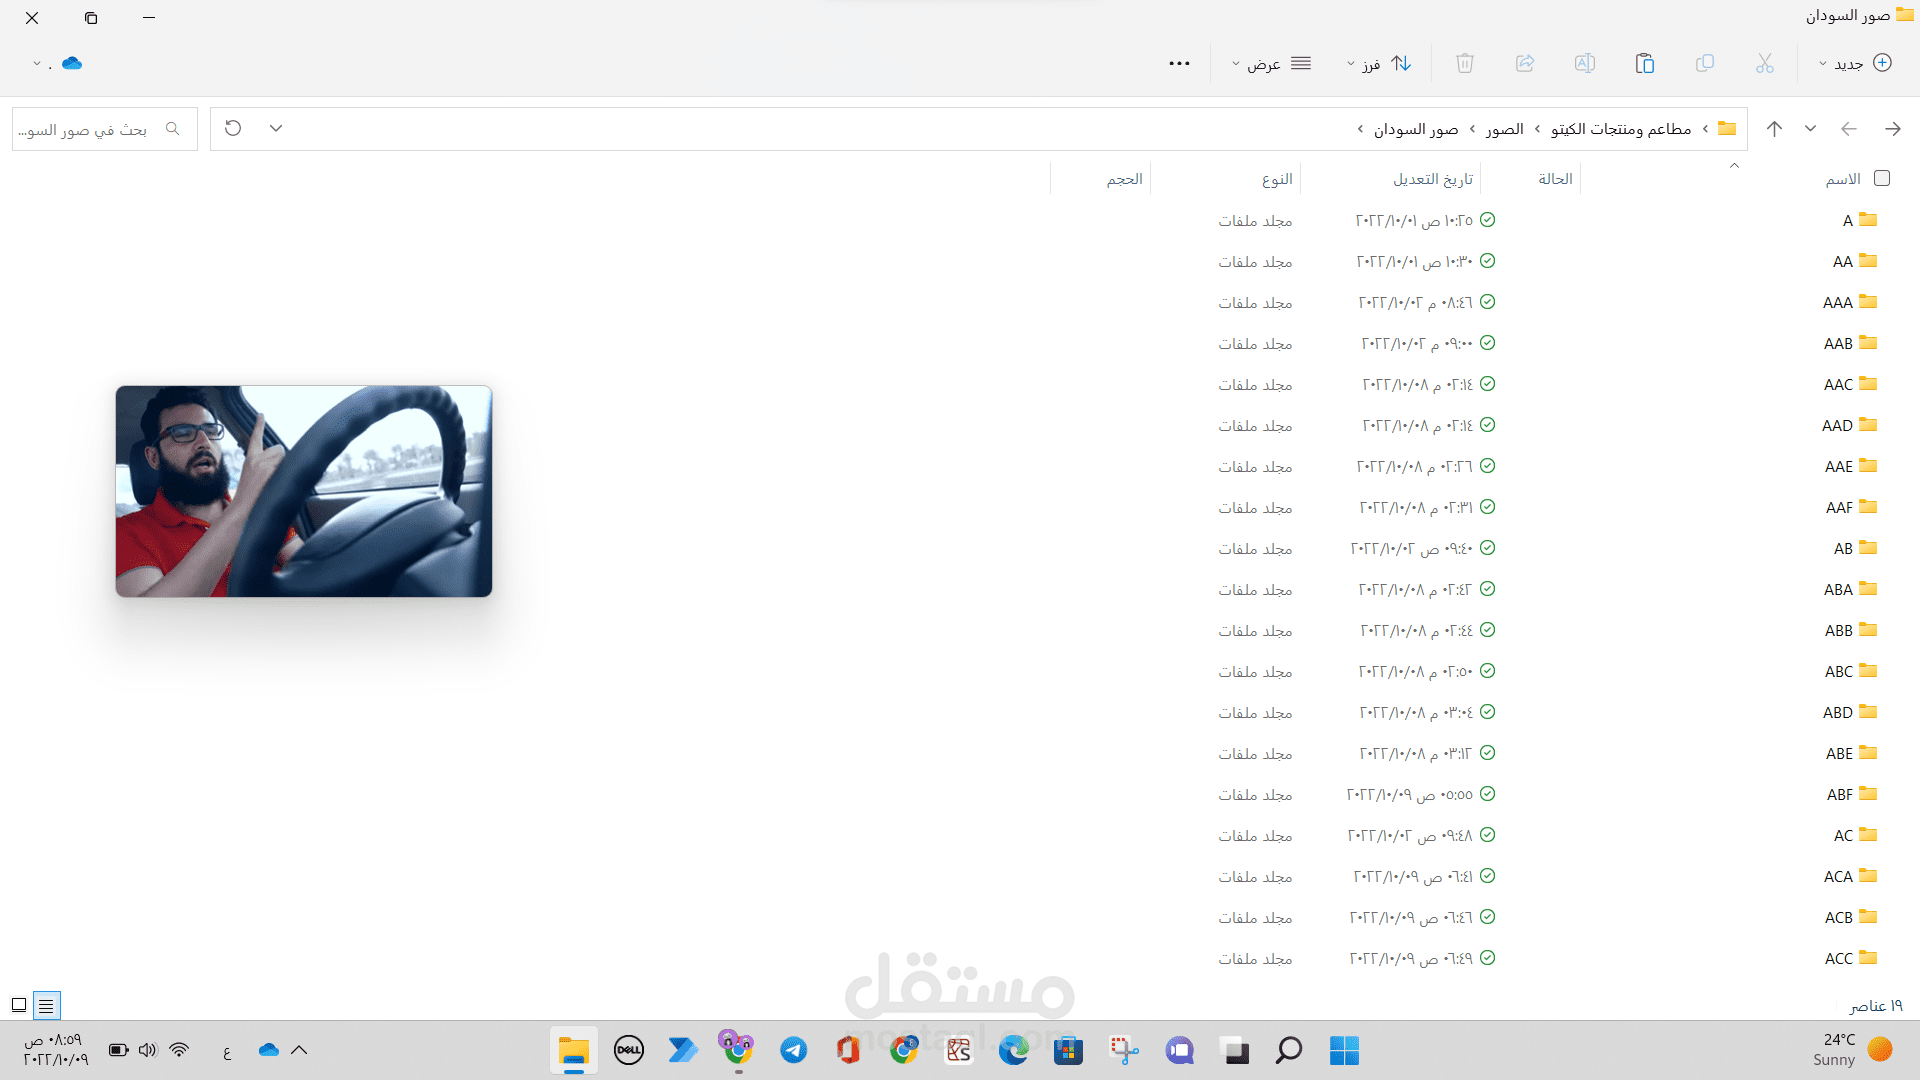Open the three-dots more options menu
The width and height of the screenshot is (1920, 1080).
click(x=1179, y=63)
